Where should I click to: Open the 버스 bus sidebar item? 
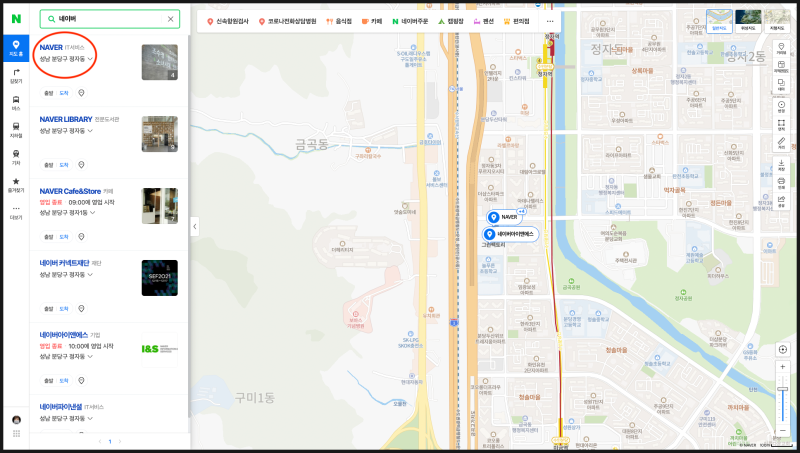pyautogui.click(x=16, y=103)
